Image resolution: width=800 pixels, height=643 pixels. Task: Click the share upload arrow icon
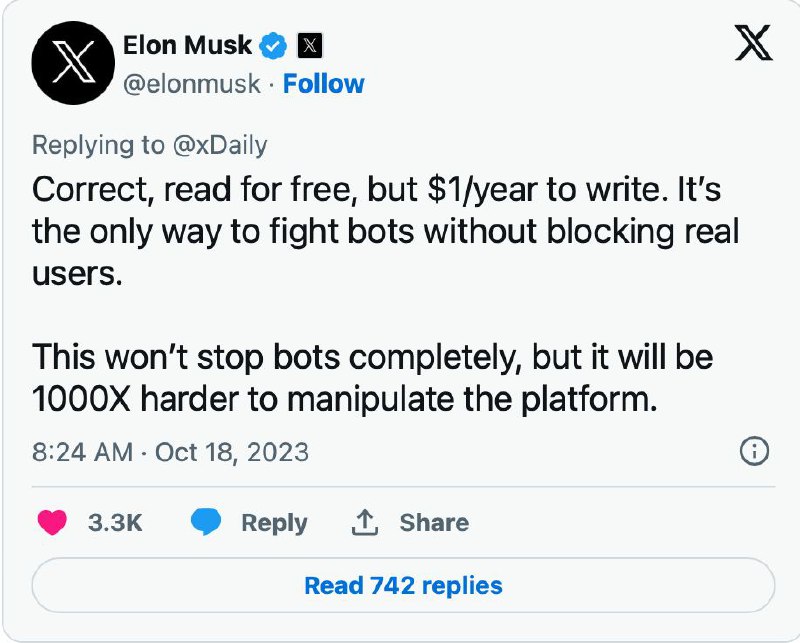click(x=365, y=523)
